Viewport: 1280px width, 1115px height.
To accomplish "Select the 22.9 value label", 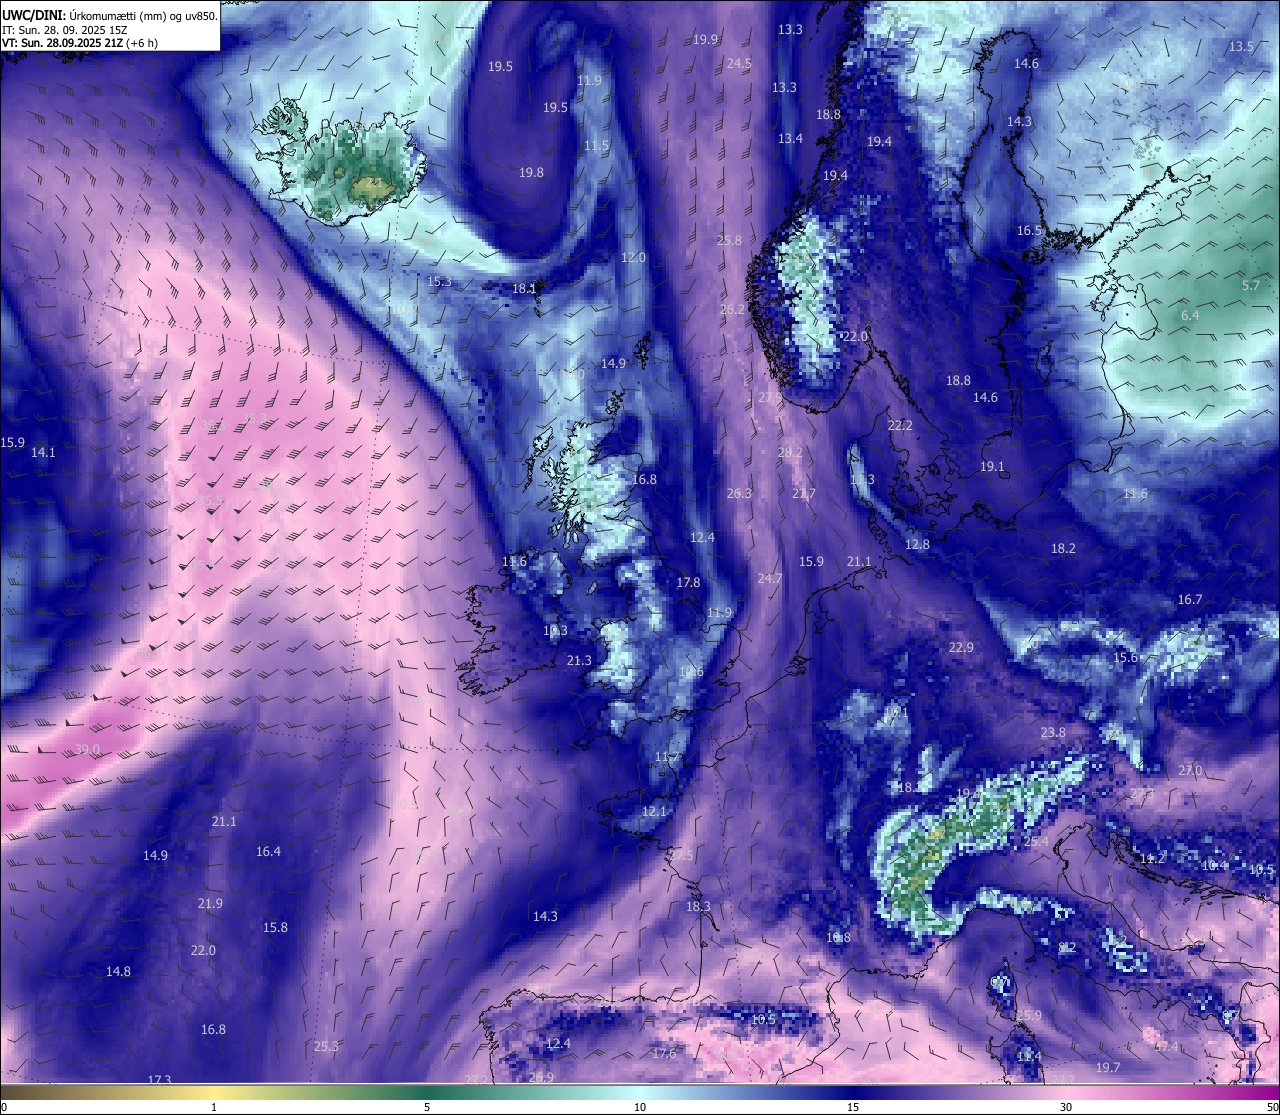I will pos(961,647).
